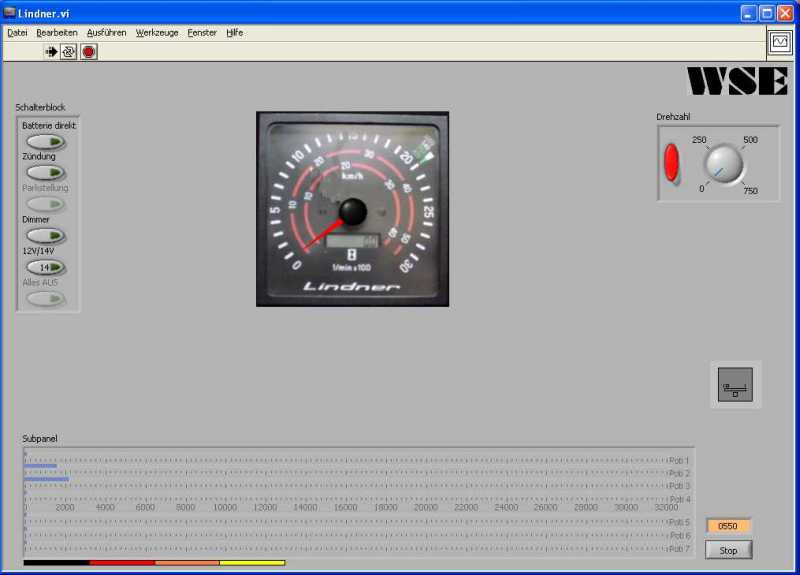Switch the 12V/14V toggle

(46, 267)
